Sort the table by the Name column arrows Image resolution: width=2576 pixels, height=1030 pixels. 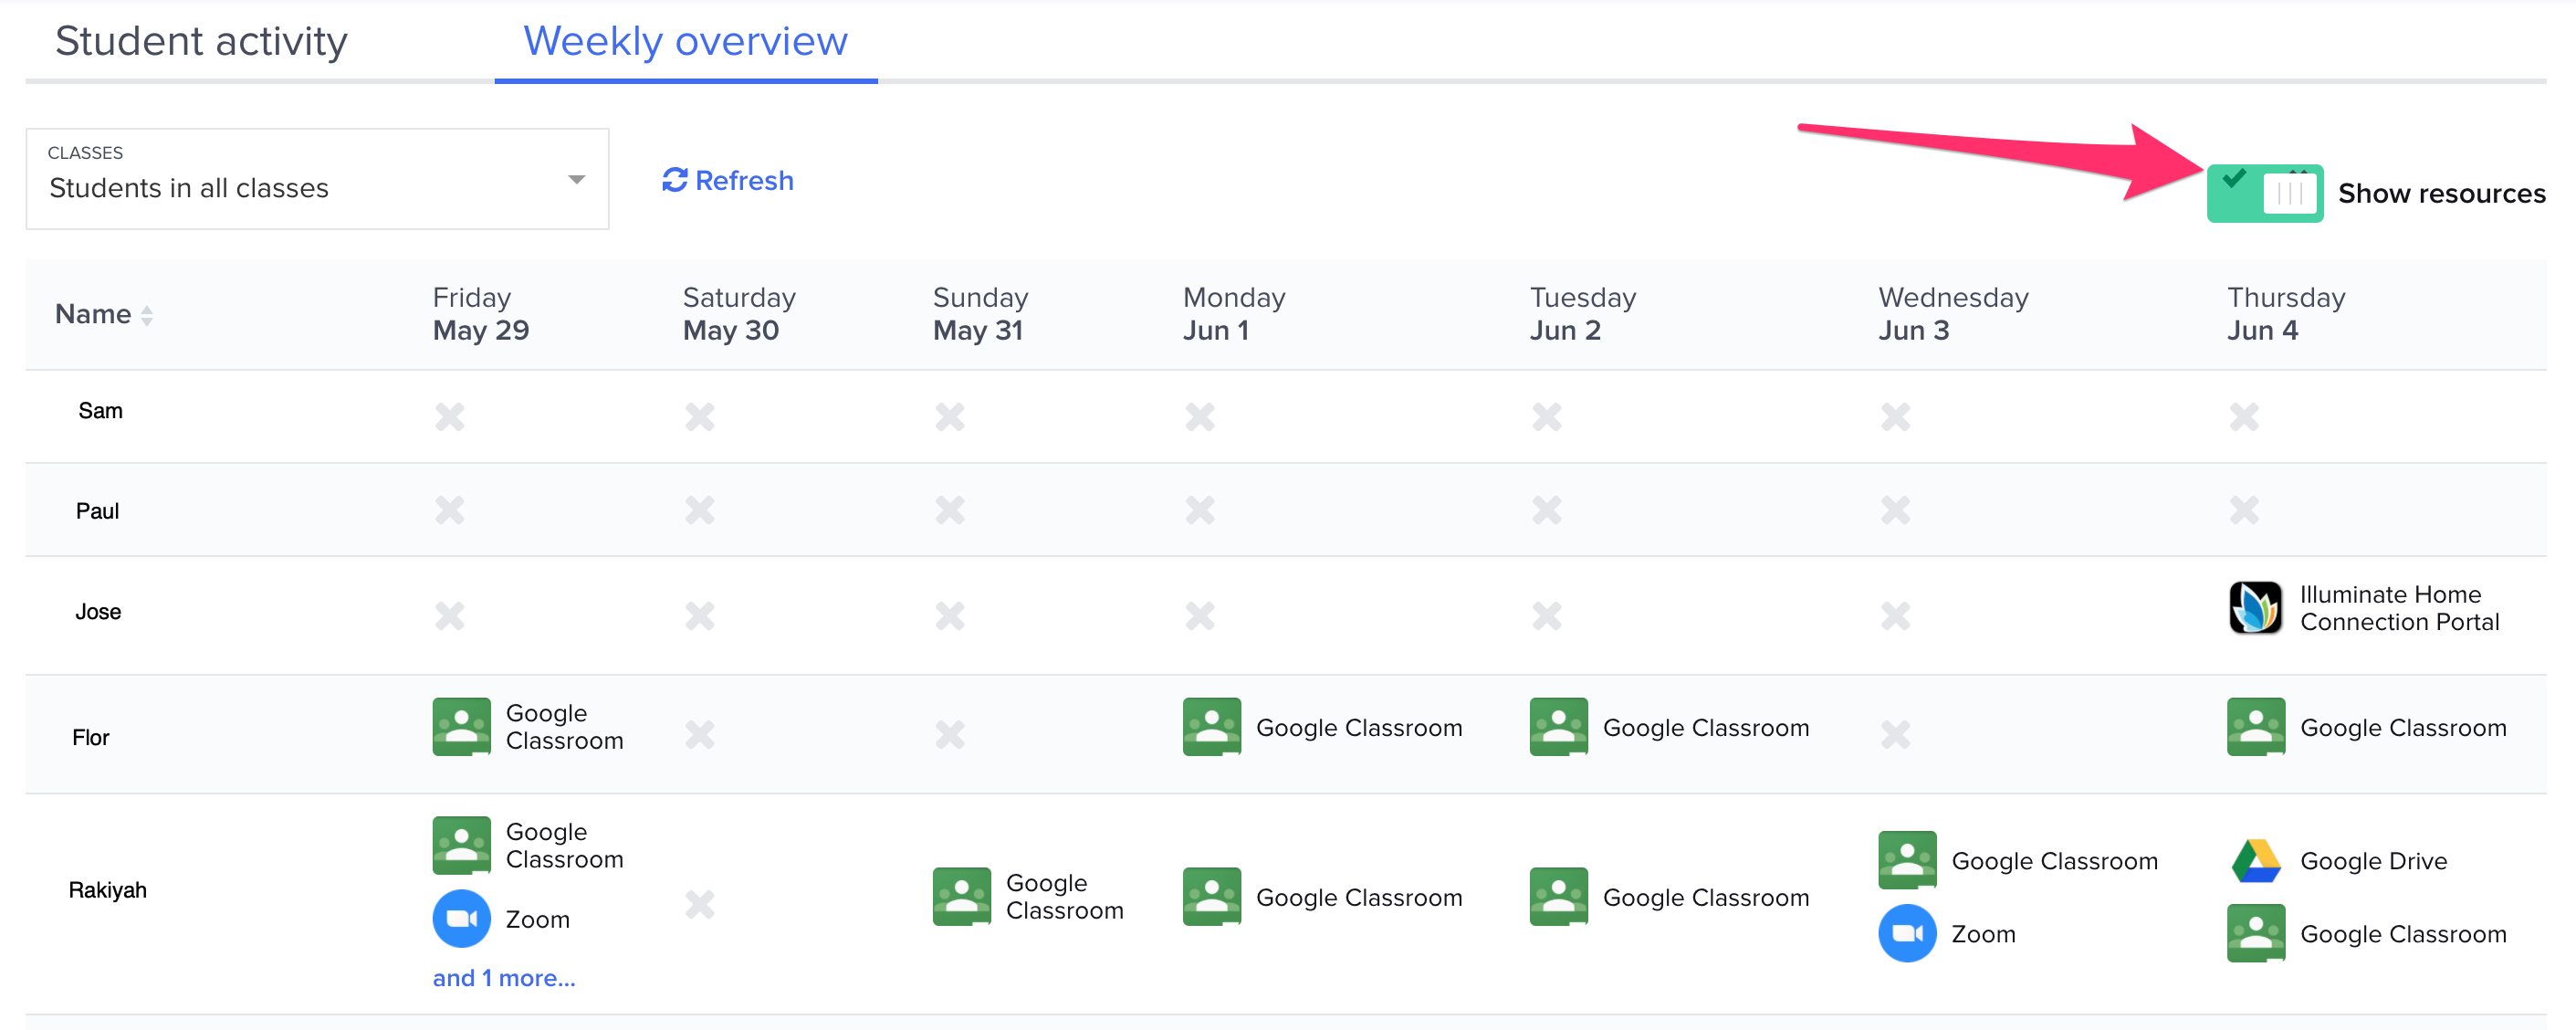(x=147, y=316)
